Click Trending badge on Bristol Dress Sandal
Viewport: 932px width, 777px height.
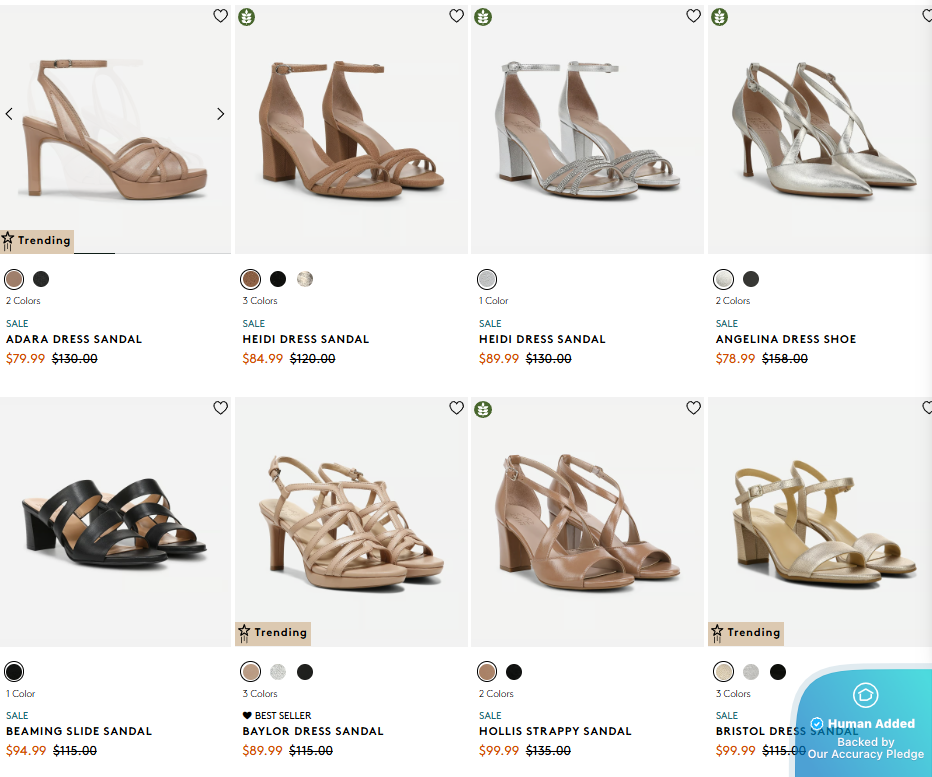746,634
